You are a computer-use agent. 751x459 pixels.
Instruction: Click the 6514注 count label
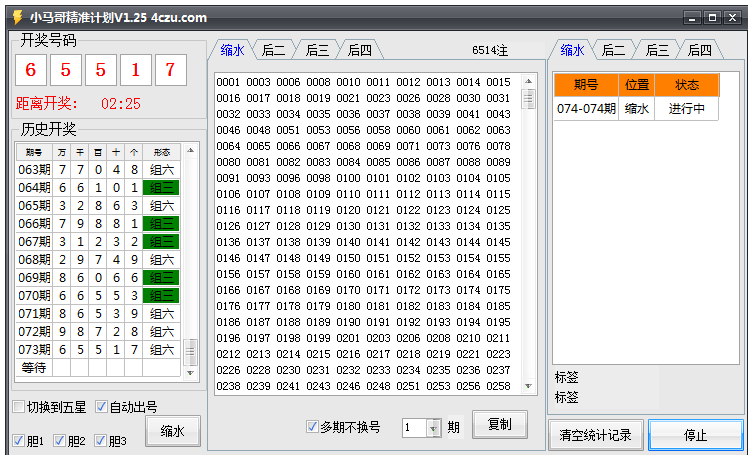490,50
